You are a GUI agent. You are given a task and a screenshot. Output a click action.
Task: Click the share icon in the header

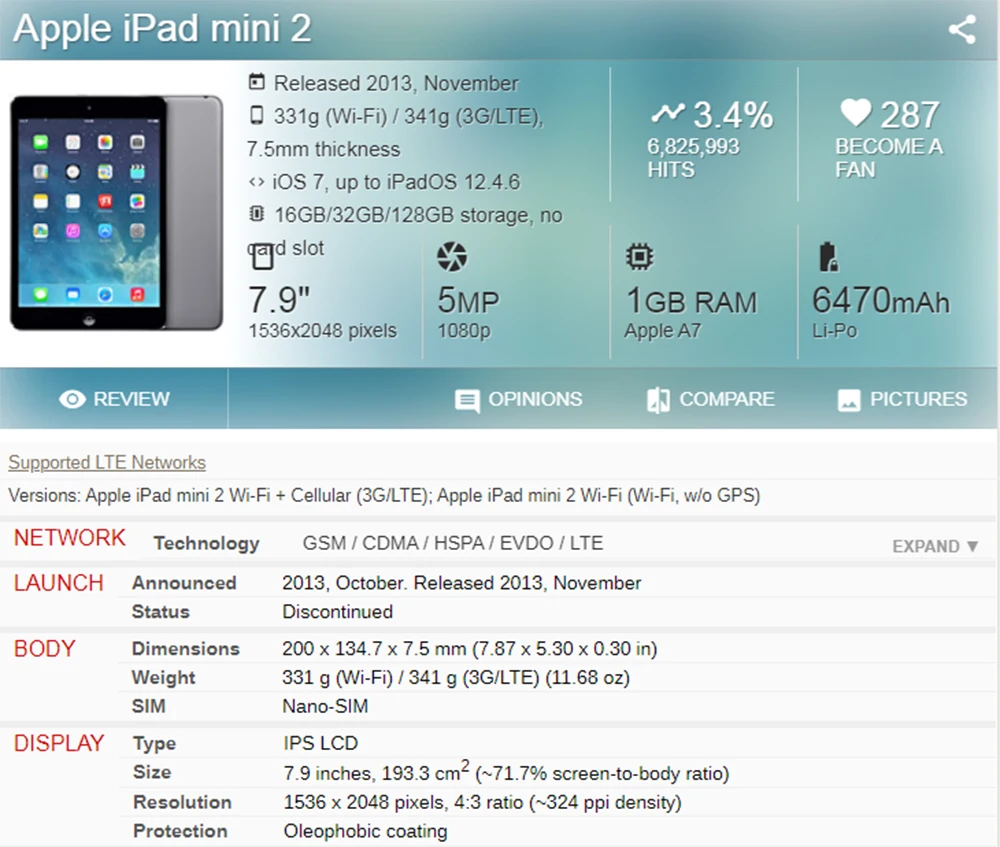point(962,29)
